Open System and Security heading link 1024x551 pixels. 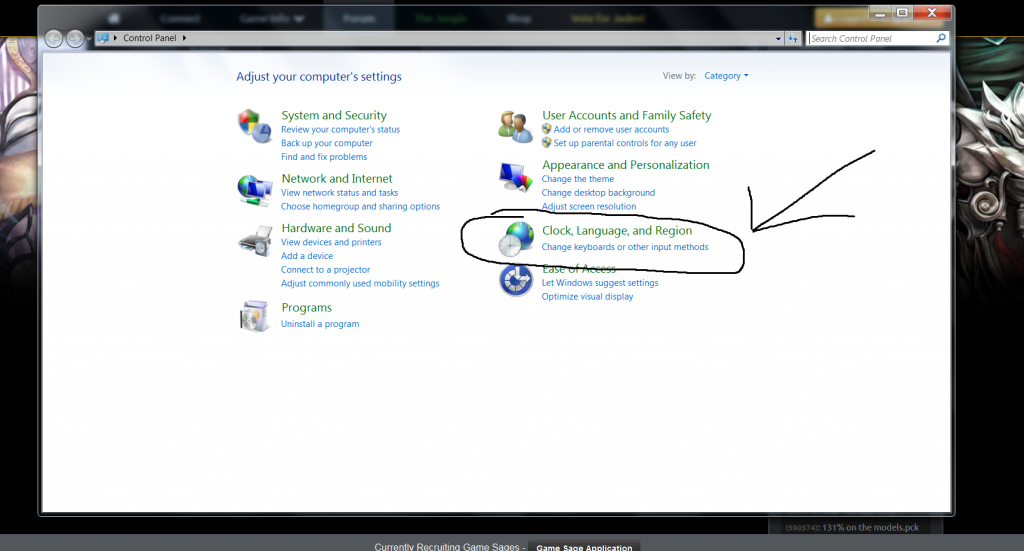pos(334,115)
